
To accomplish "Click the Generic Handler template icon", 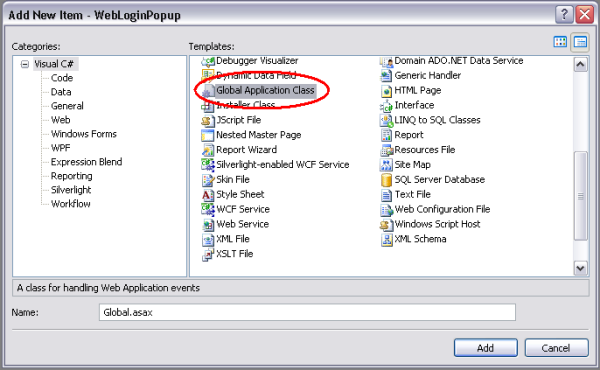I will point(386,76).
